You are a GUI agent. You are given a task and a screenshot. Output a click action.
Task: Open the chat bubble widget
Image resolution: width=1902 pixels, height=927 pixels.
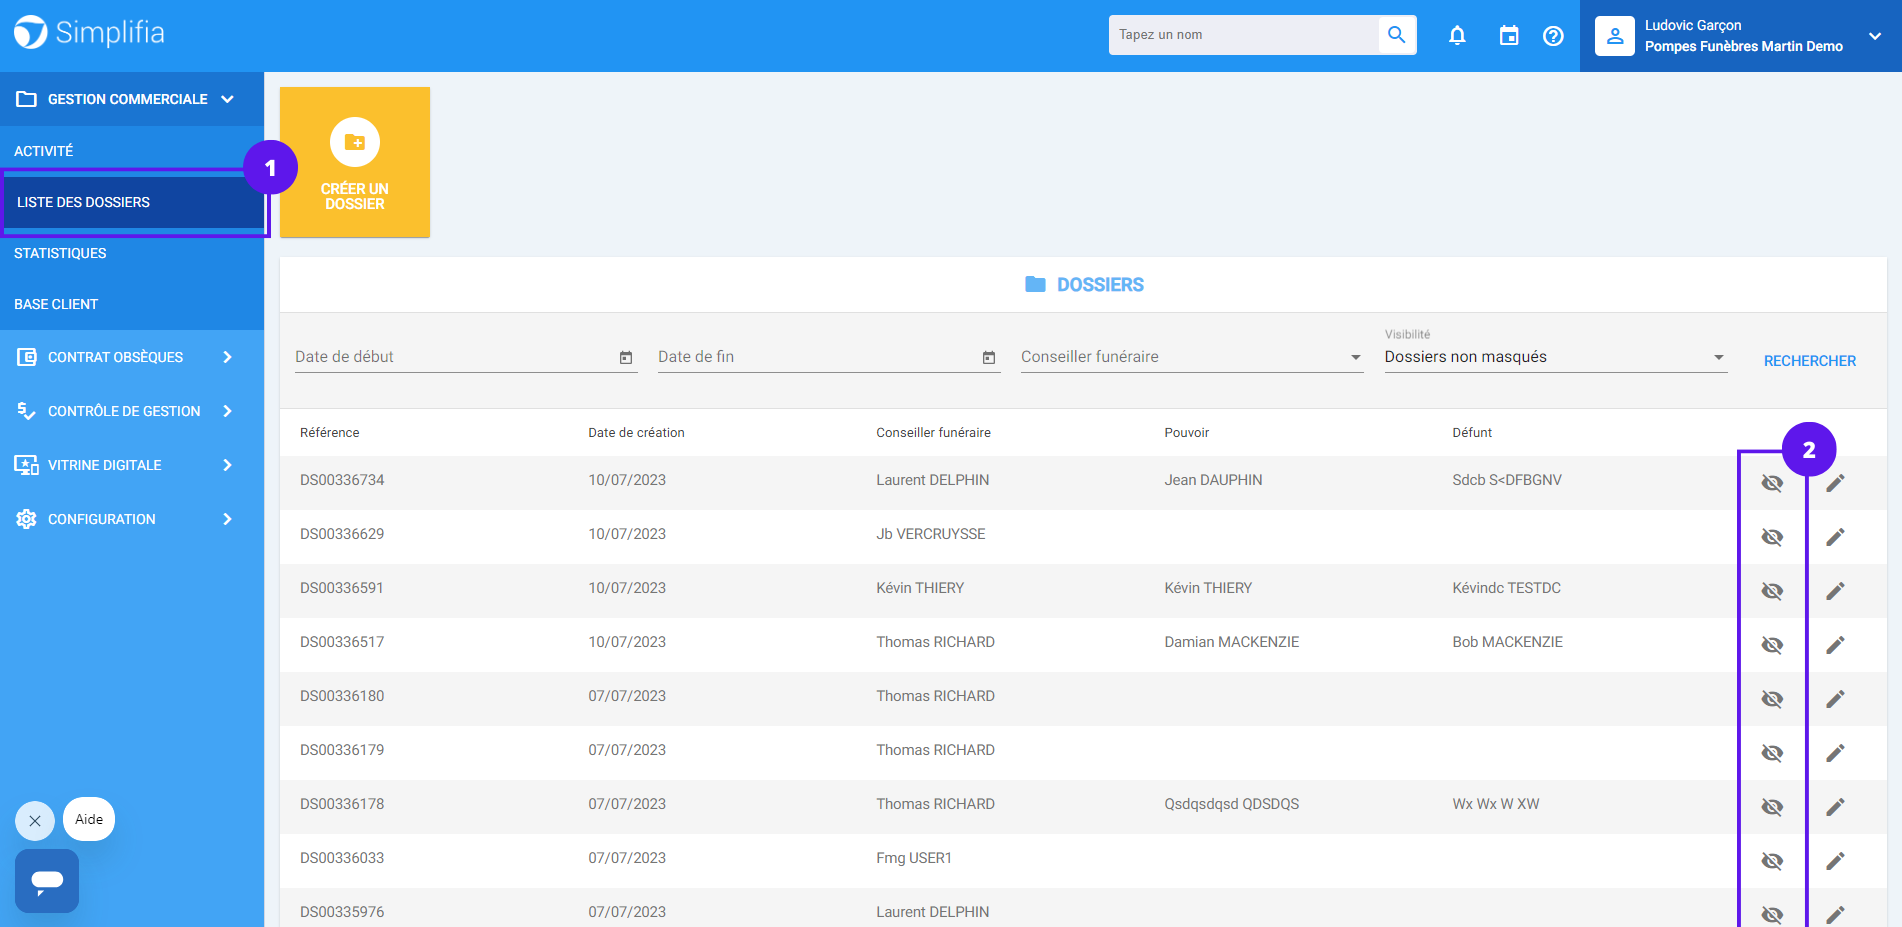tap(47, 881)
